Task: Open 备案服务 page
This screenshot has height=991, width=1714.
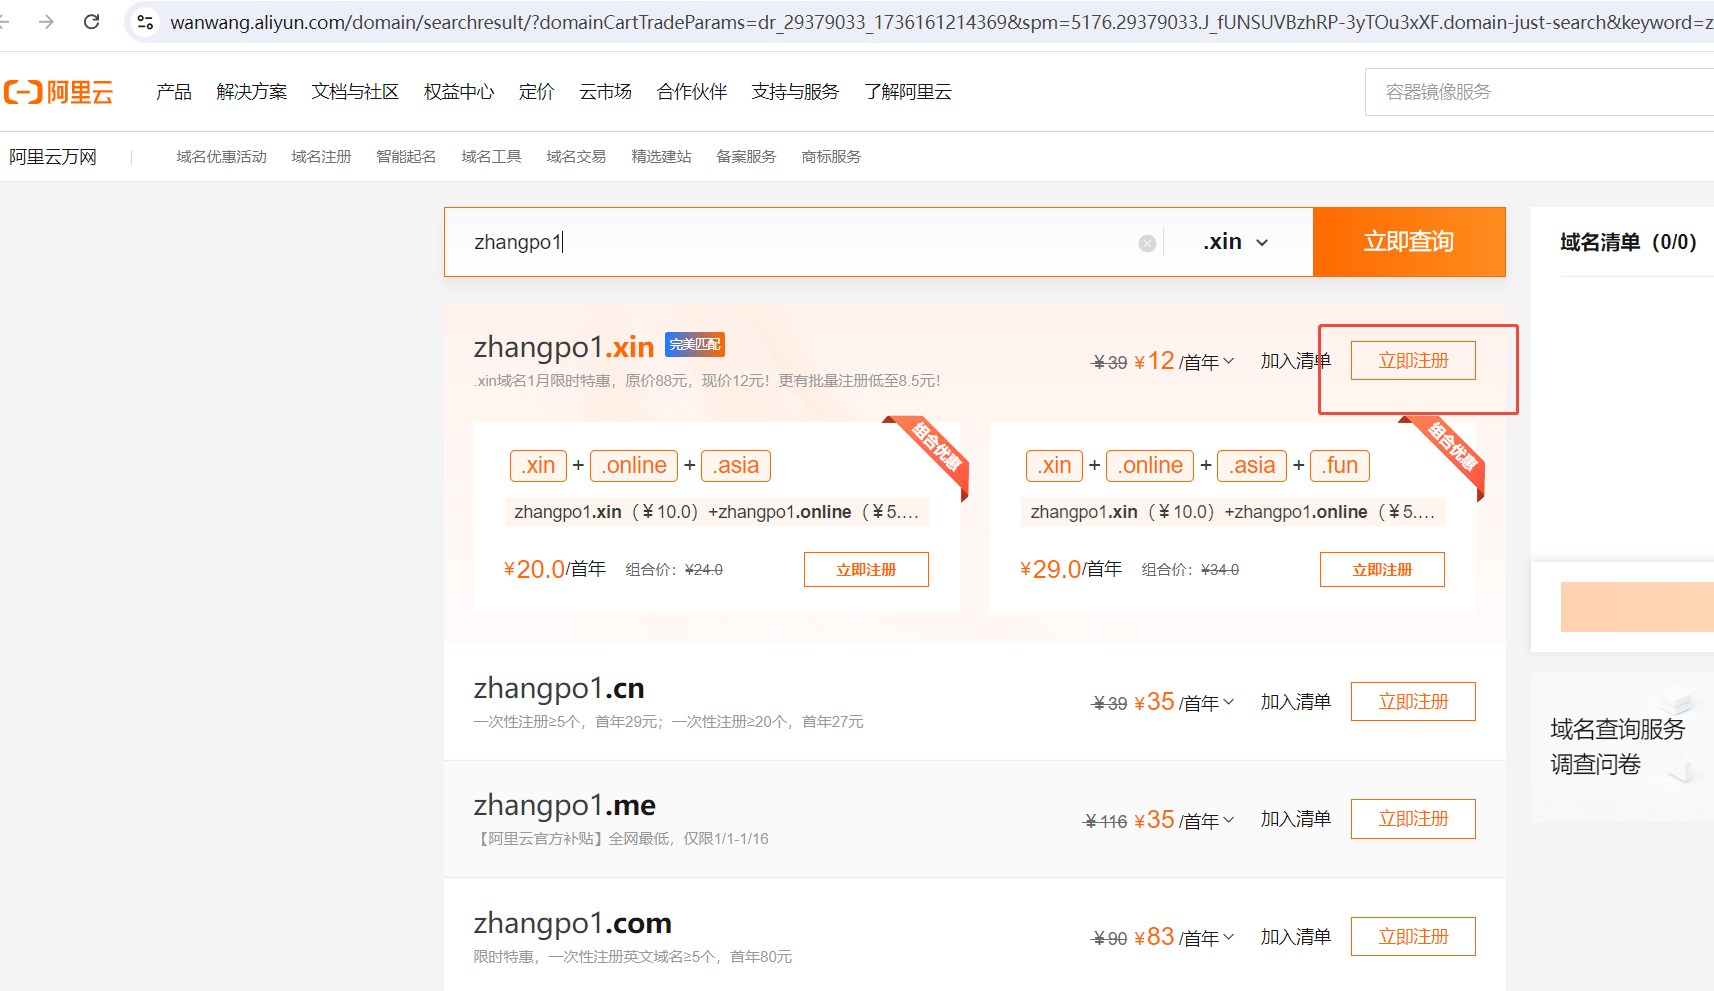Action: pyautogui.click(x=747, y=157)
